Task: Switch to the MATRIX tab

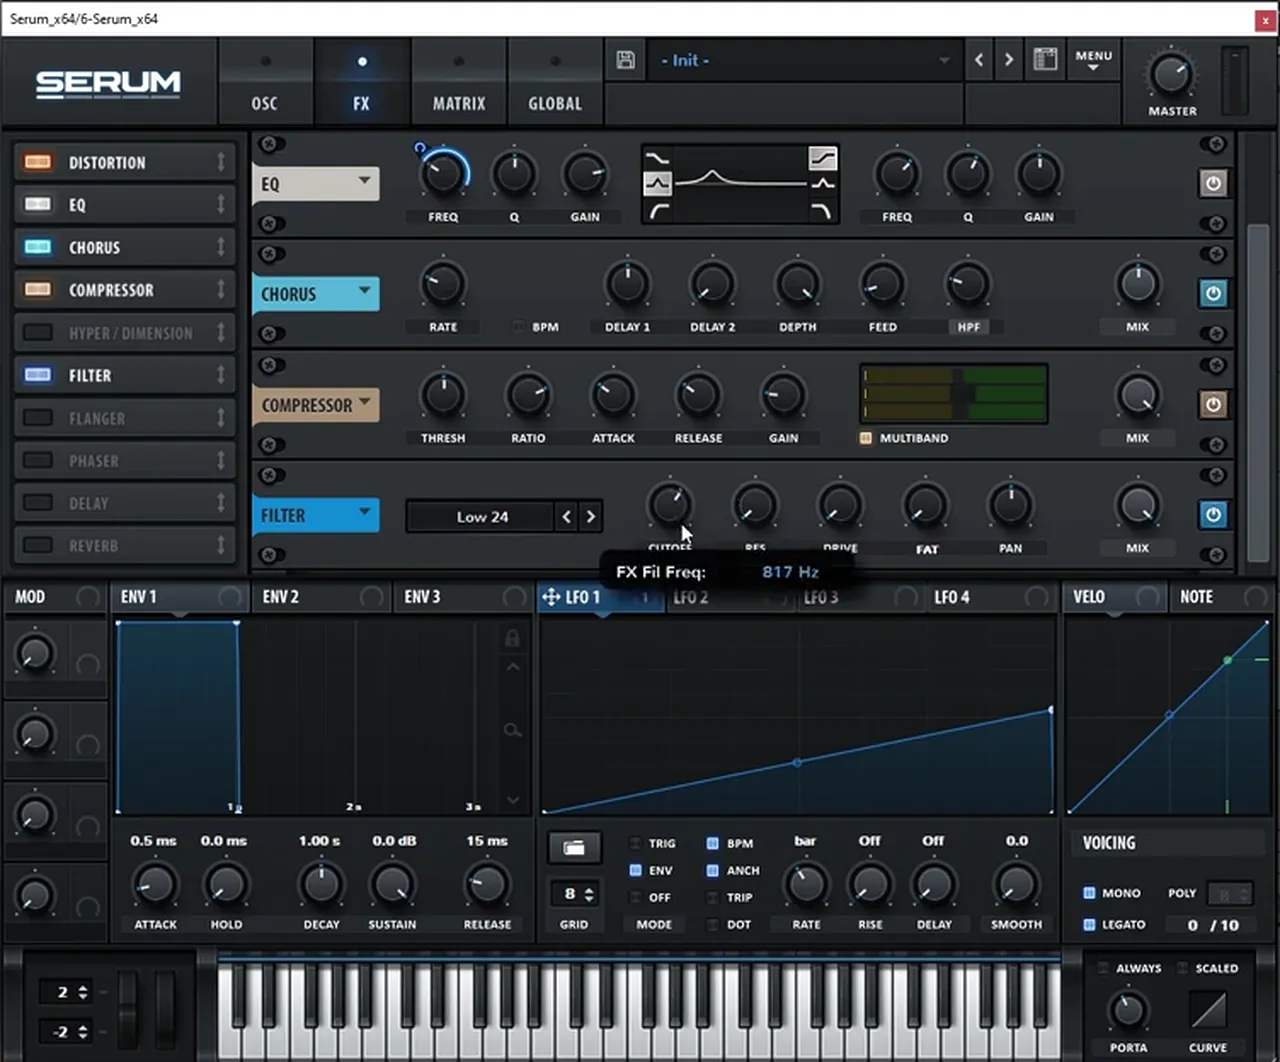Action: coord(459,84)
